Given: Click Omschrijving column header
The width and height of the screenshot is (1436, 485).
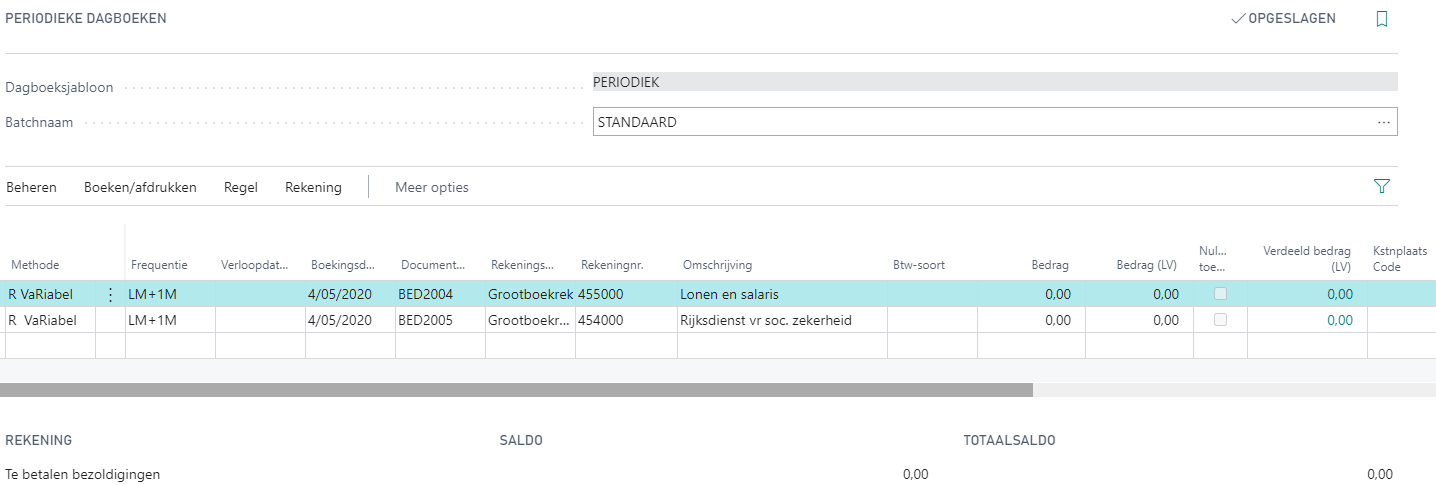Looking at the screenshot, I should (x=717, y=265).
